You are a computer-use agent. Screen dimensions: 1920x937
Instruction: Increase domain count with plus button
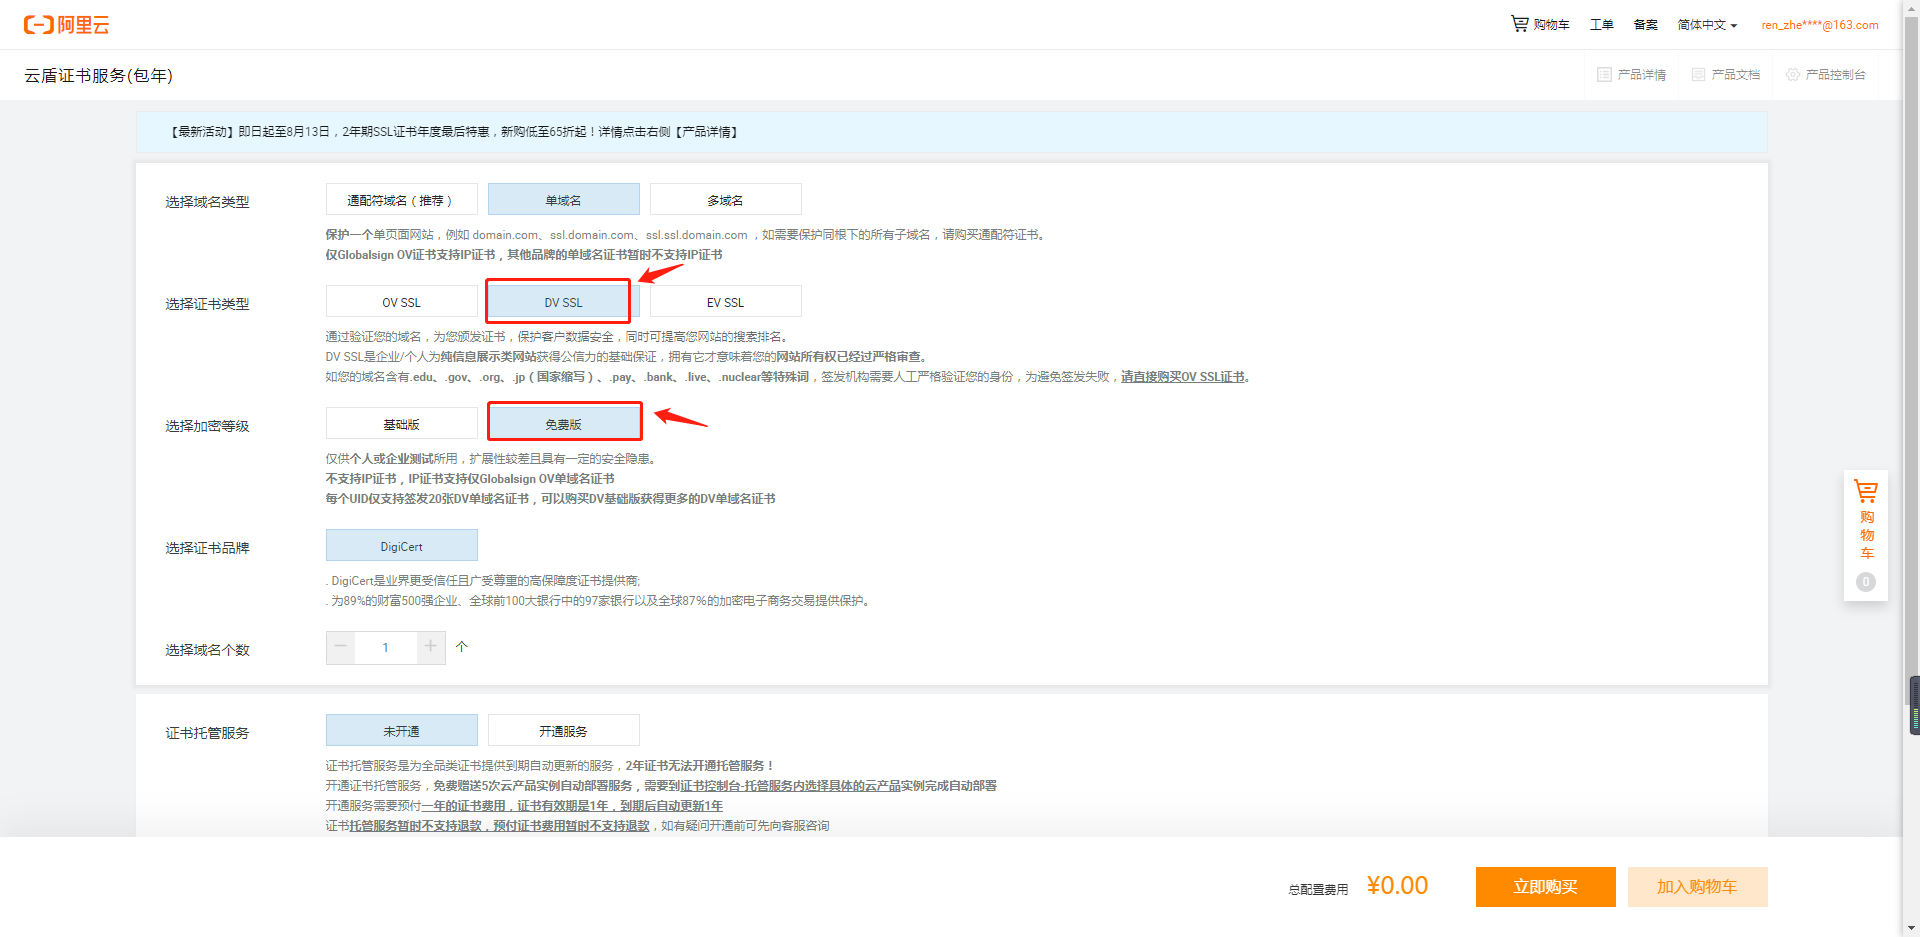pyautogui.click(x=430, y=647)
